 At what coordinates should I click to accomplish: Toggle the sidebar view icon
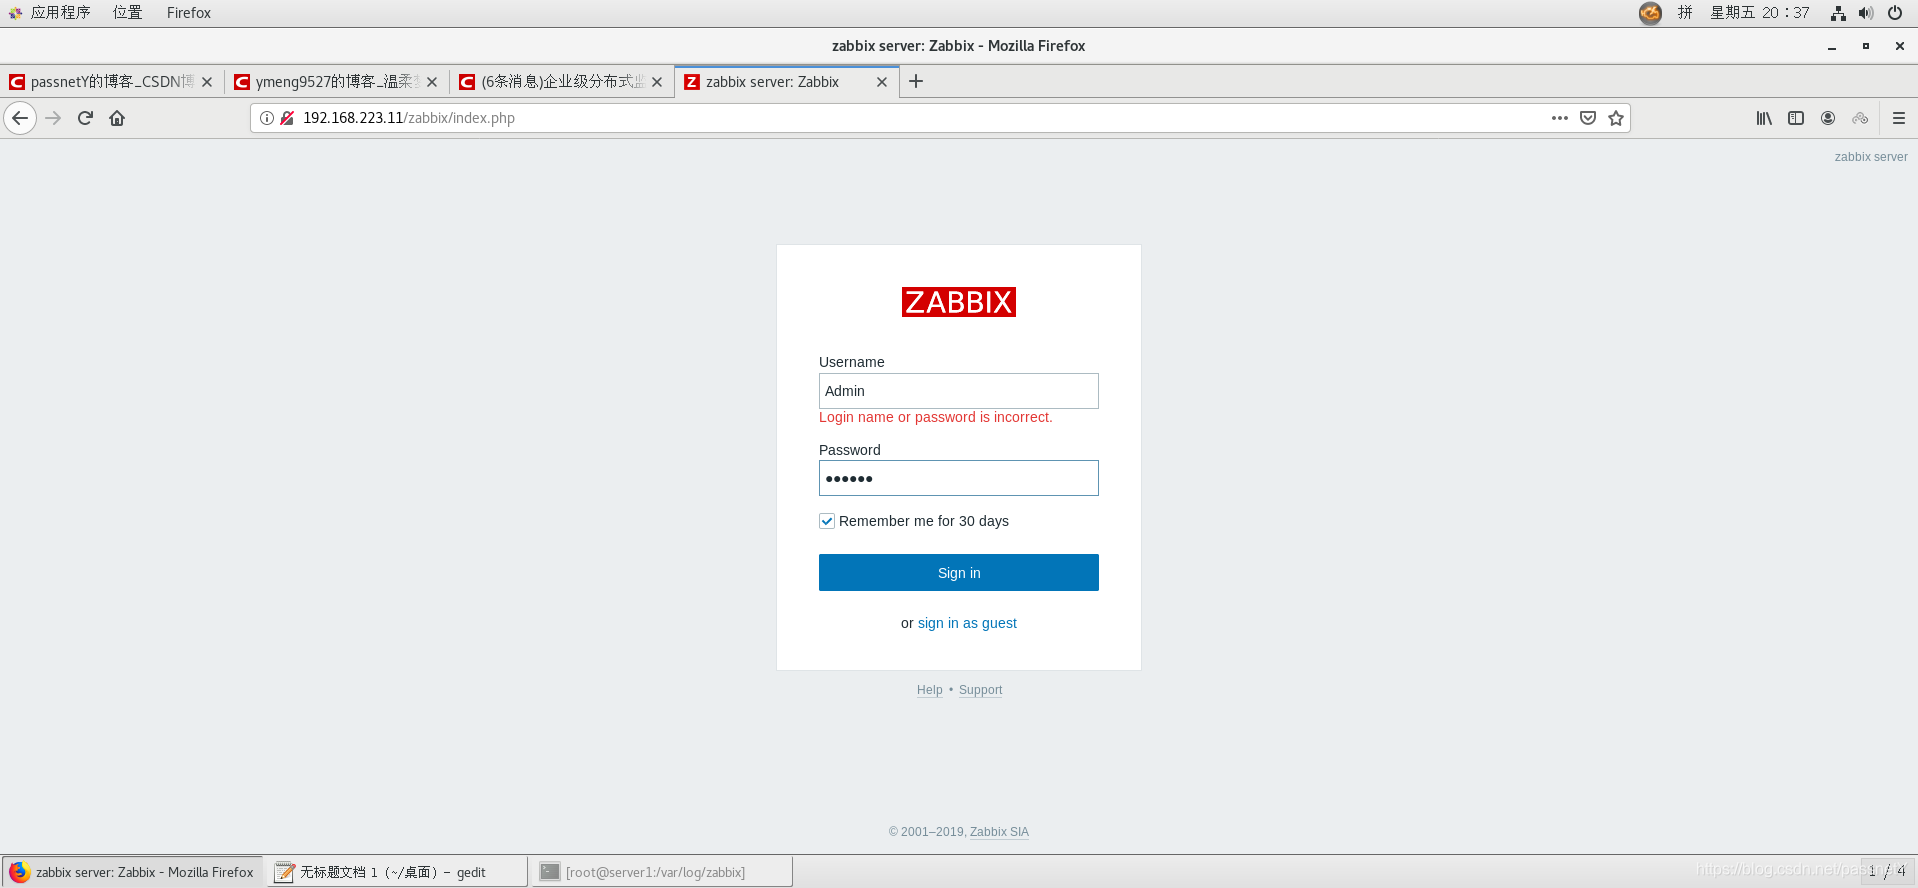pyautogui.click(x=1796, y=118)
